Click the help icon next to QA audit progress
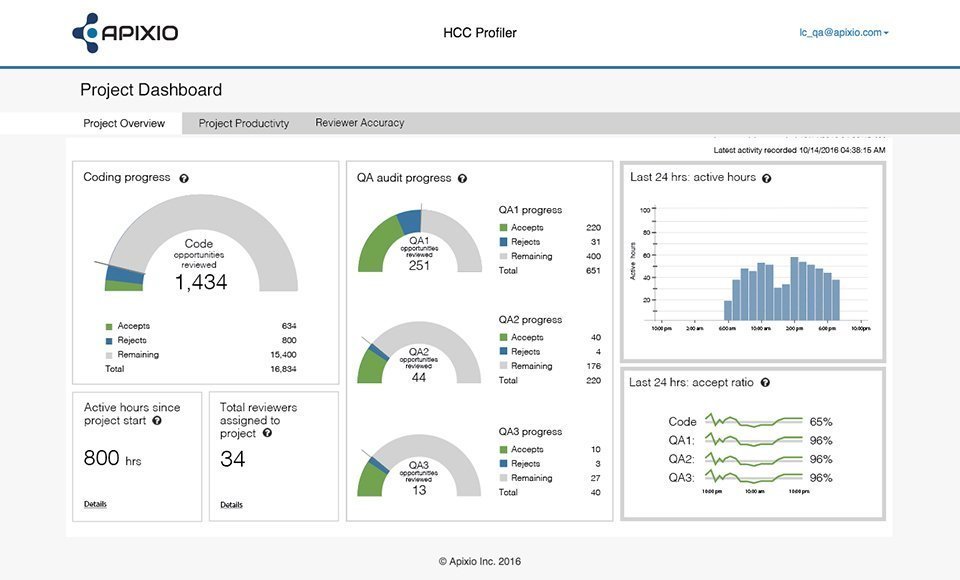960x580 pixels. 462,178
